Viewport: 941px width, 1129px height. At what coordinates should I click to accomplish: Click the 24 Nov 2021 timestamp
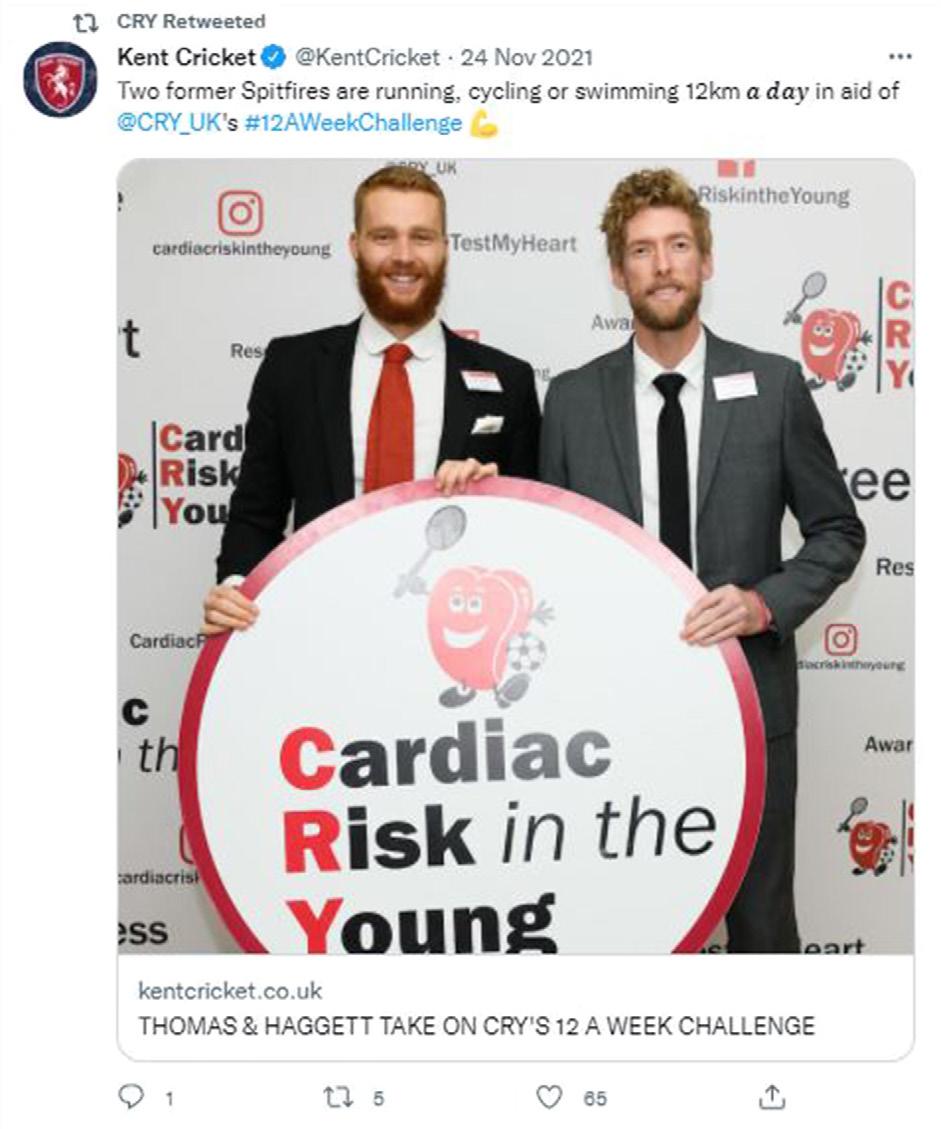click(x=527, y=56)
